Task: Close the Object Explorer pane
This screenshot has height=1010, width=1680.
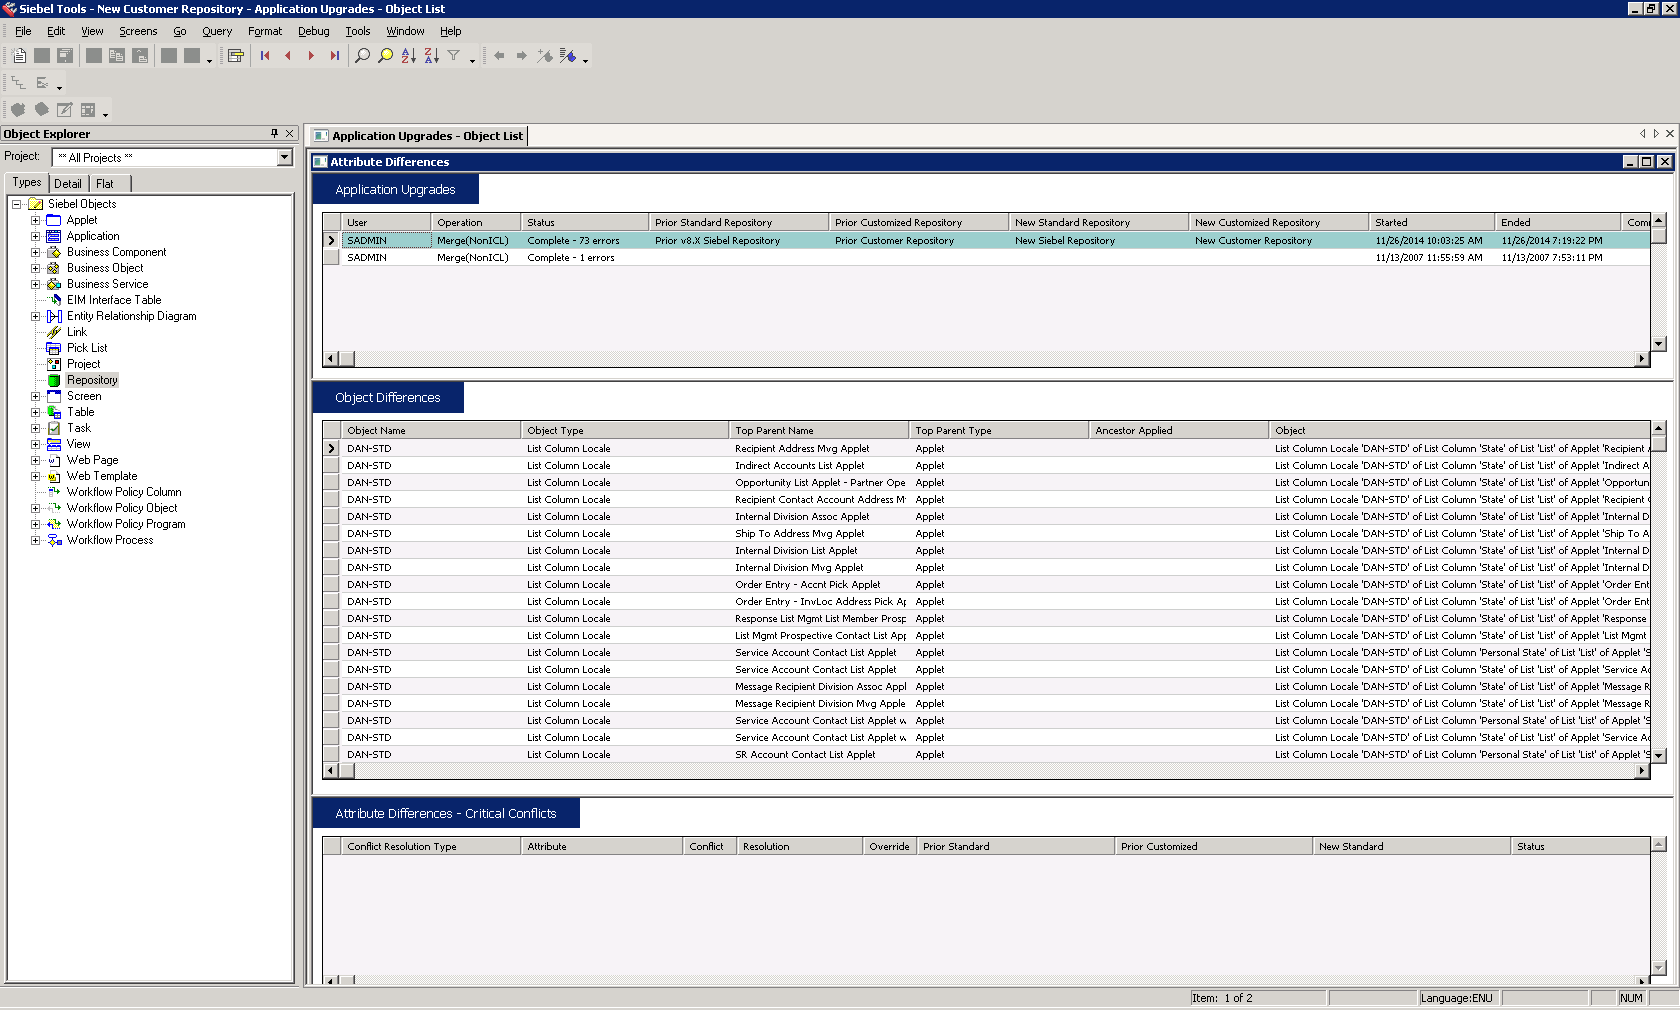Action: point(290,133)
